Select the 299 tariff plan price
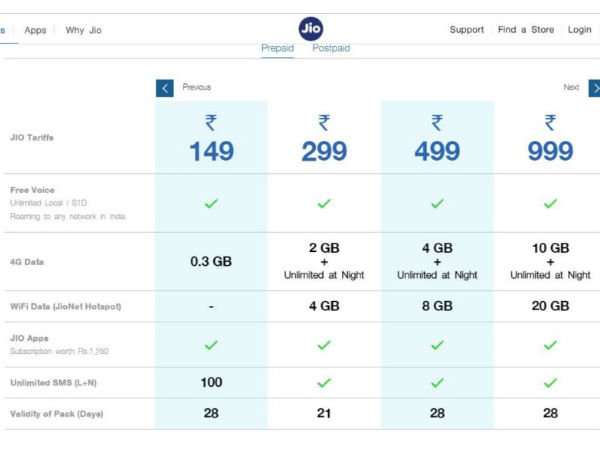600x450 pixels. coord(324,151)
